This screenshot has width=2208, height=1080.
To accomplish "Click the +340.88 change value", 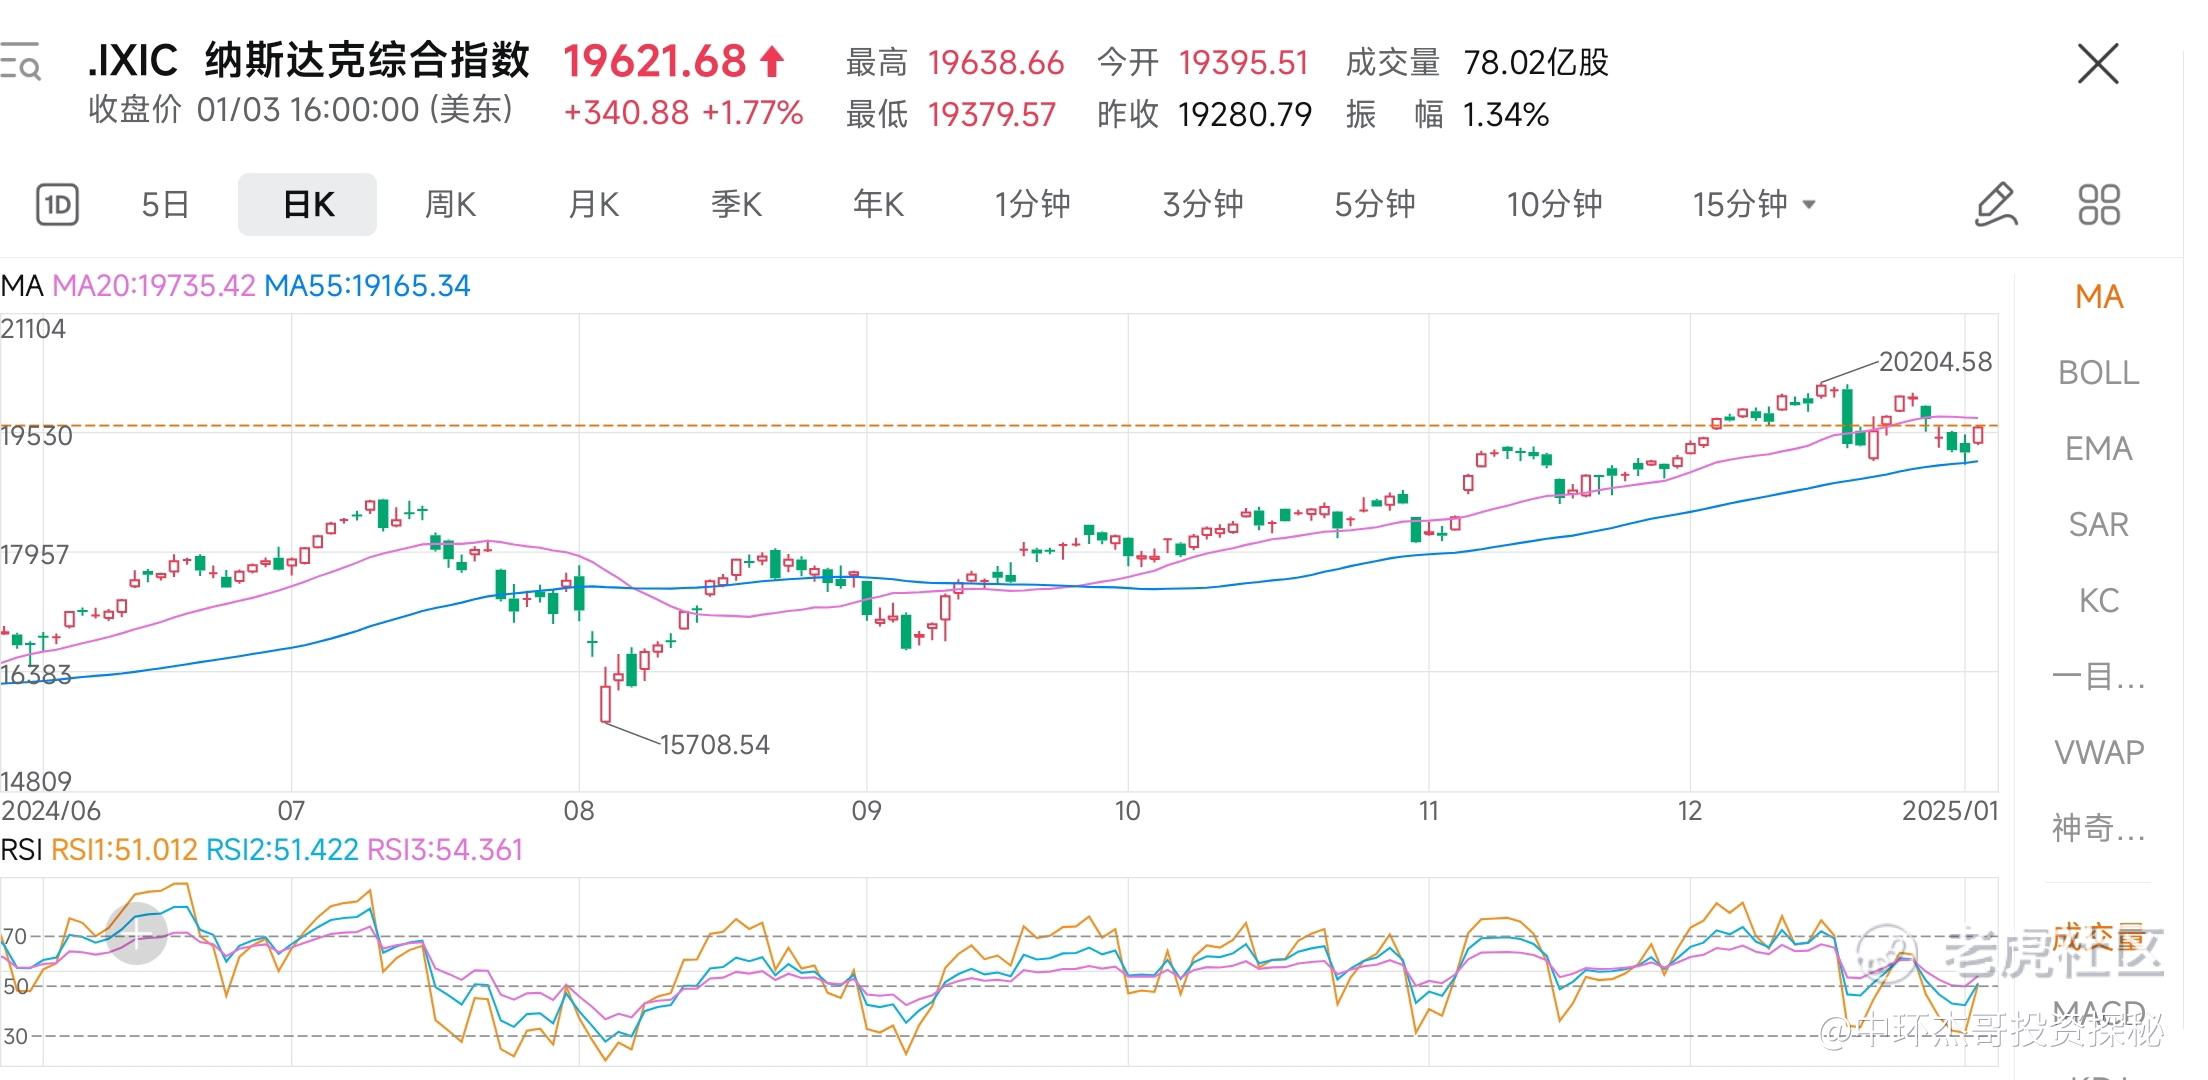I will click(x=627, y=113).
